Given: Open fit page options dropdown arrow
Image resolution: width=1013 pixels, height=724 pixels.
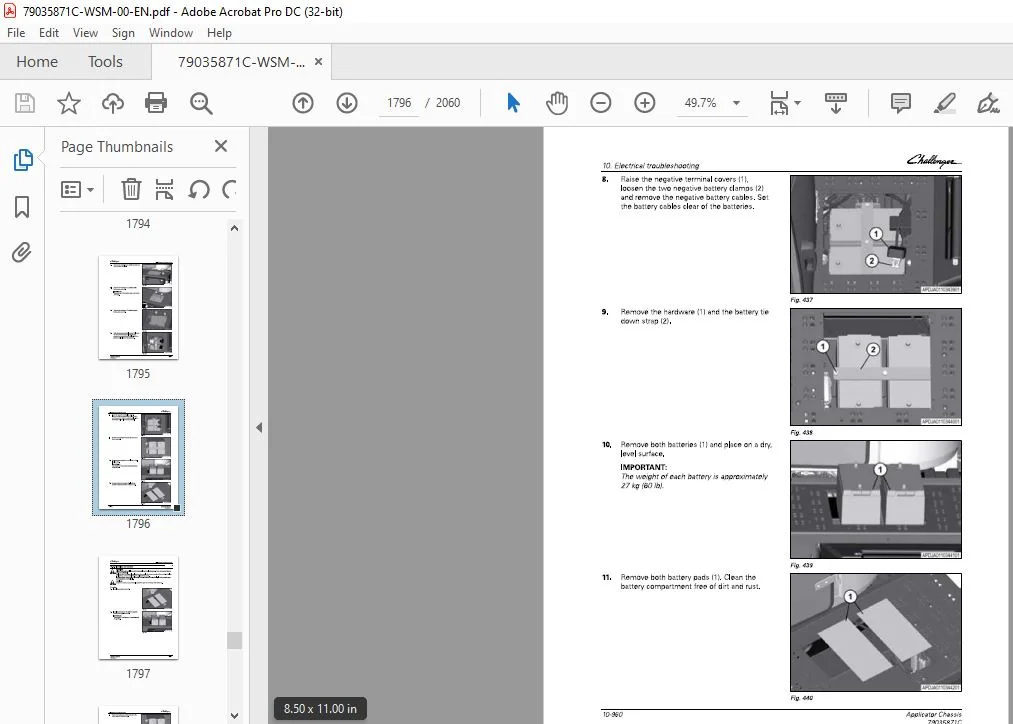Looking at the screenshot, I should pyautogui.click(x=798, y=103).
